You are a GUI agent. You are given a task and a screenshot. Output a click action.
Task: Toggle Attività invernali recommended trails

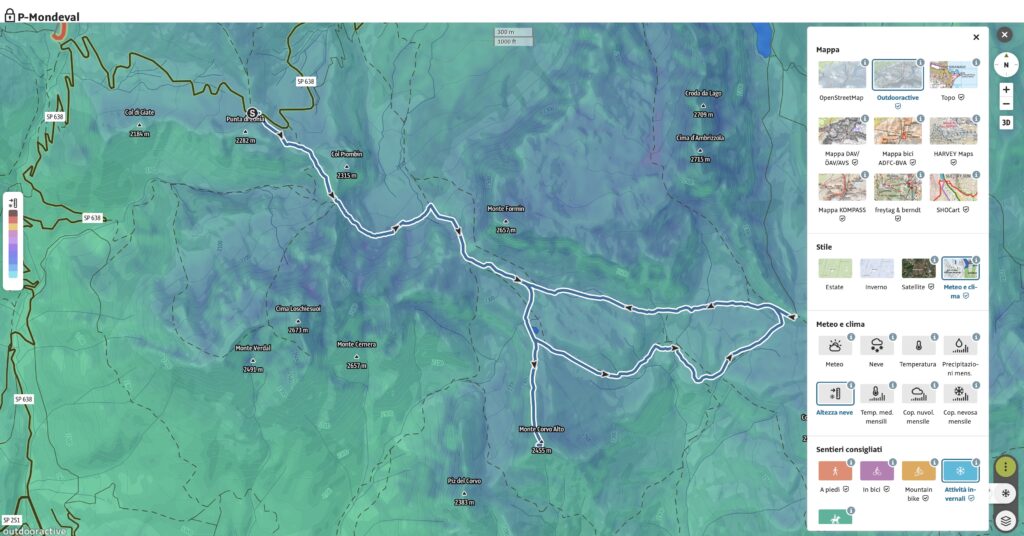959,470
